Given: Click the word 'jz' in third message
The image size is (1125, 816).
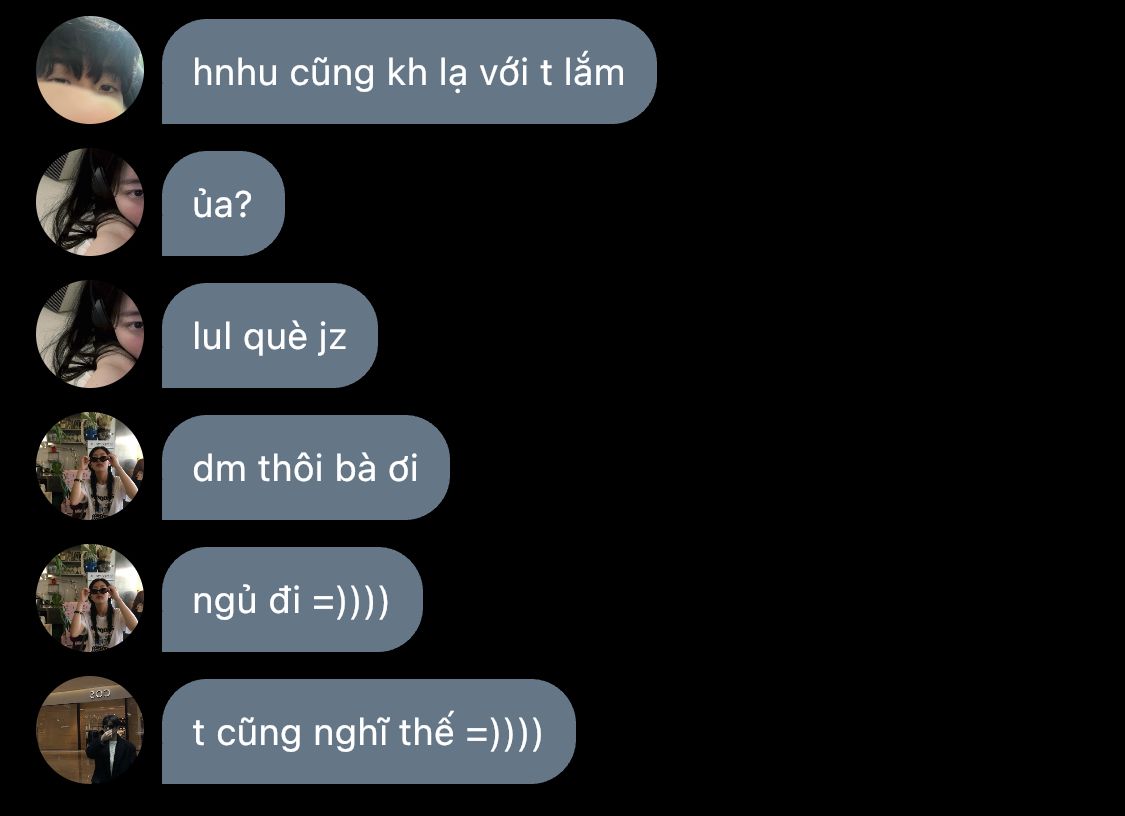Looking at the screenshot, I should pyautogui.click(x=331, y=337).
